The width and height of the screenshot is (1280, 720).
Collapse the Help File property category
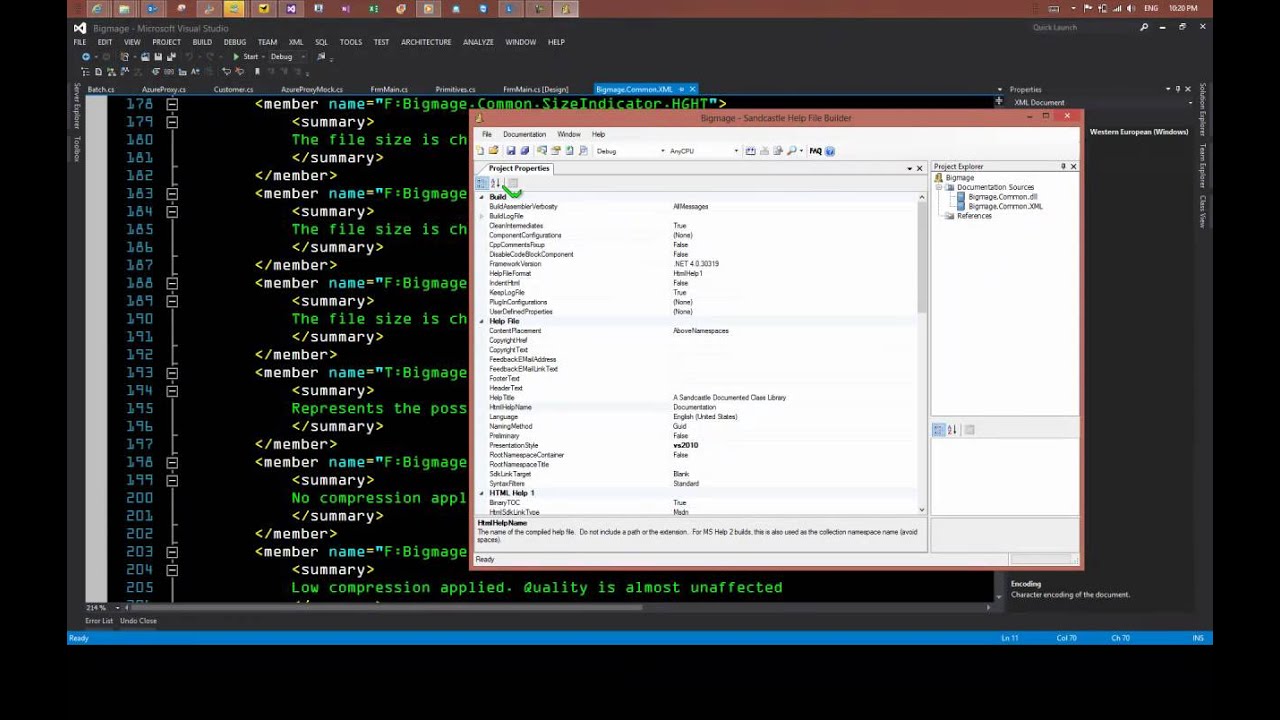(481, 321)
